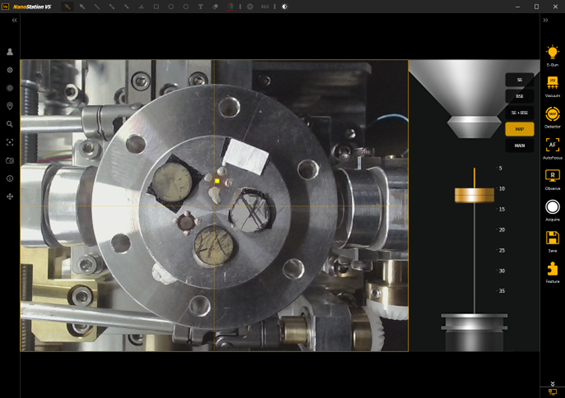This screenshot has width=565, height=398.
Task: Select the Text tool in the toolbar
Action: (200, 6)
